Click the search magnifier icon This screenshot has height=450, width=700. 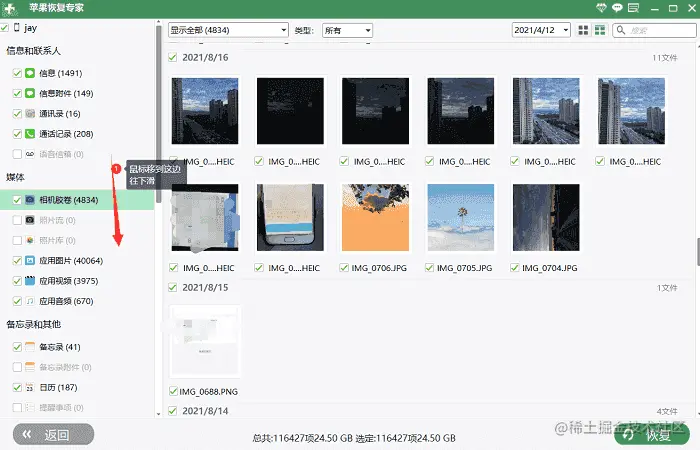pyautogui.click(x=621, y=30)
